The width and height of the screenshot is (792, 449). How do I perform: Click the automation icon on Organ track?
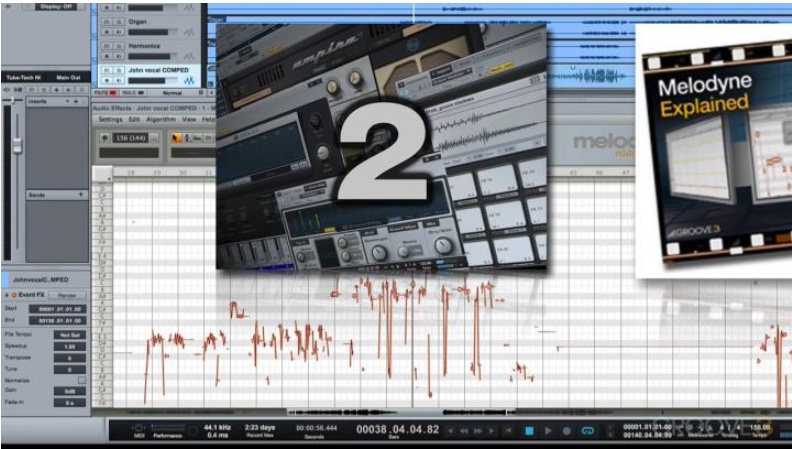pyautogui.click(x=189, y=32)
